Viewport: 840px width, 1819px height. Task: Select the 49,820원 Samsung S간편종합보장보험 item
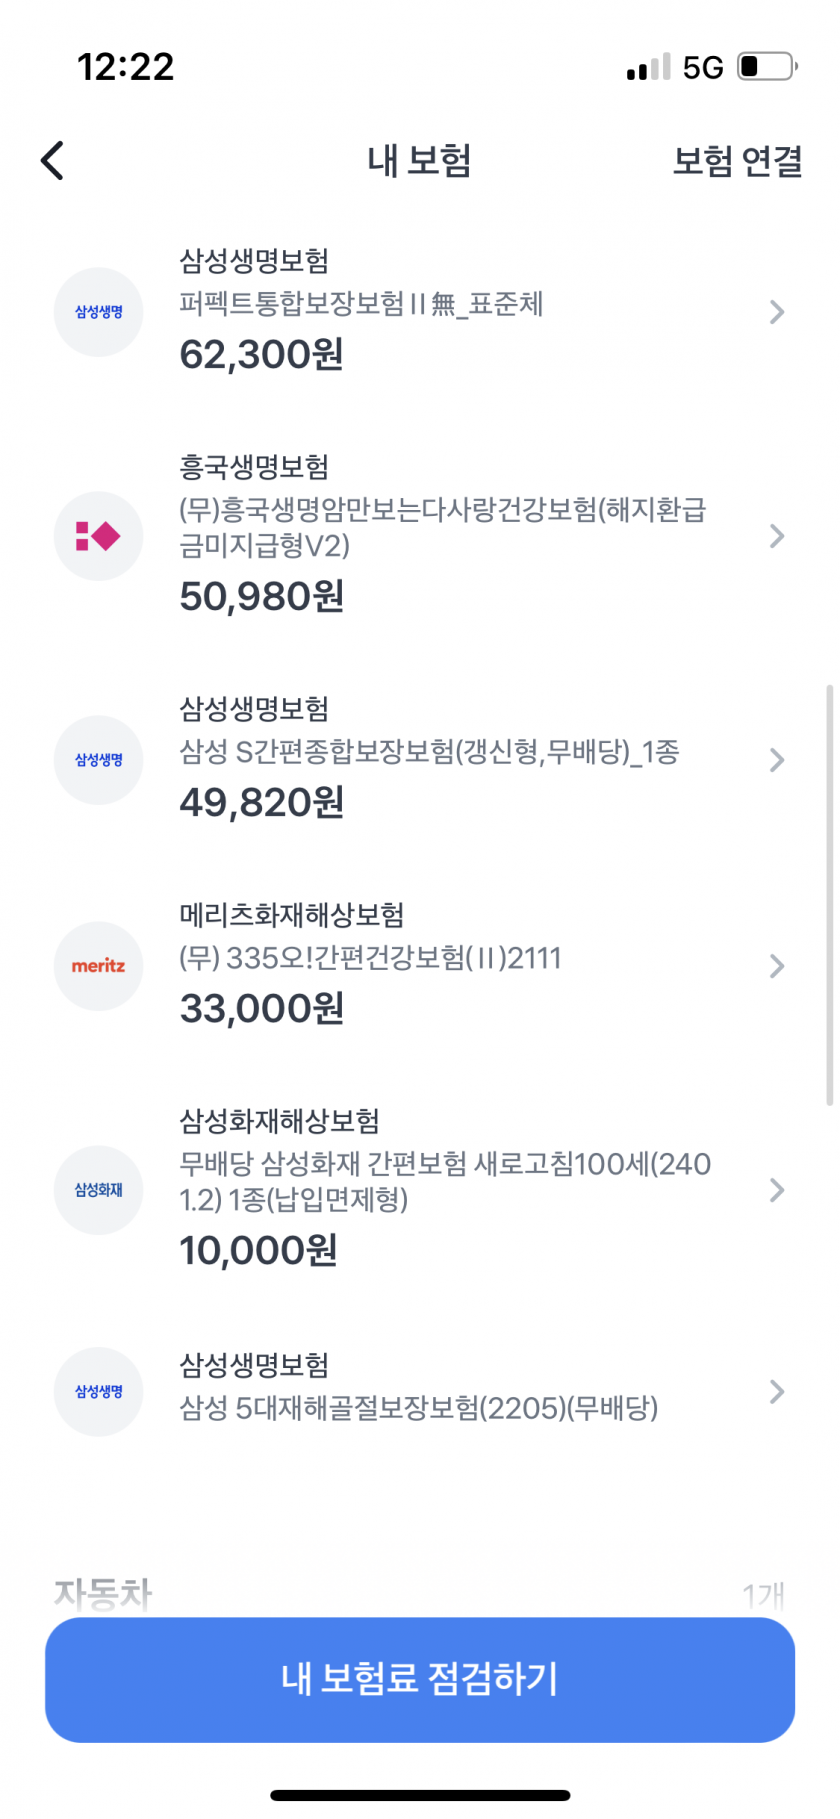pos(430,762)
